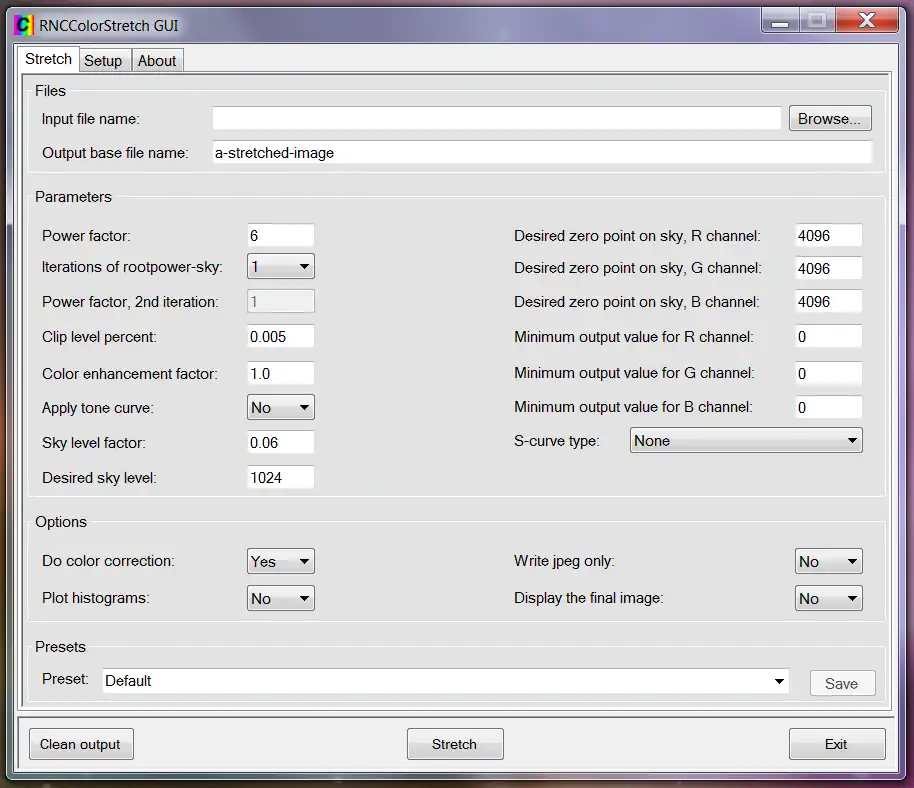The width and height of the screenshot is (914, 788).
Task: Close the RNCColorStretch window
Action: [x=867, y=21]
